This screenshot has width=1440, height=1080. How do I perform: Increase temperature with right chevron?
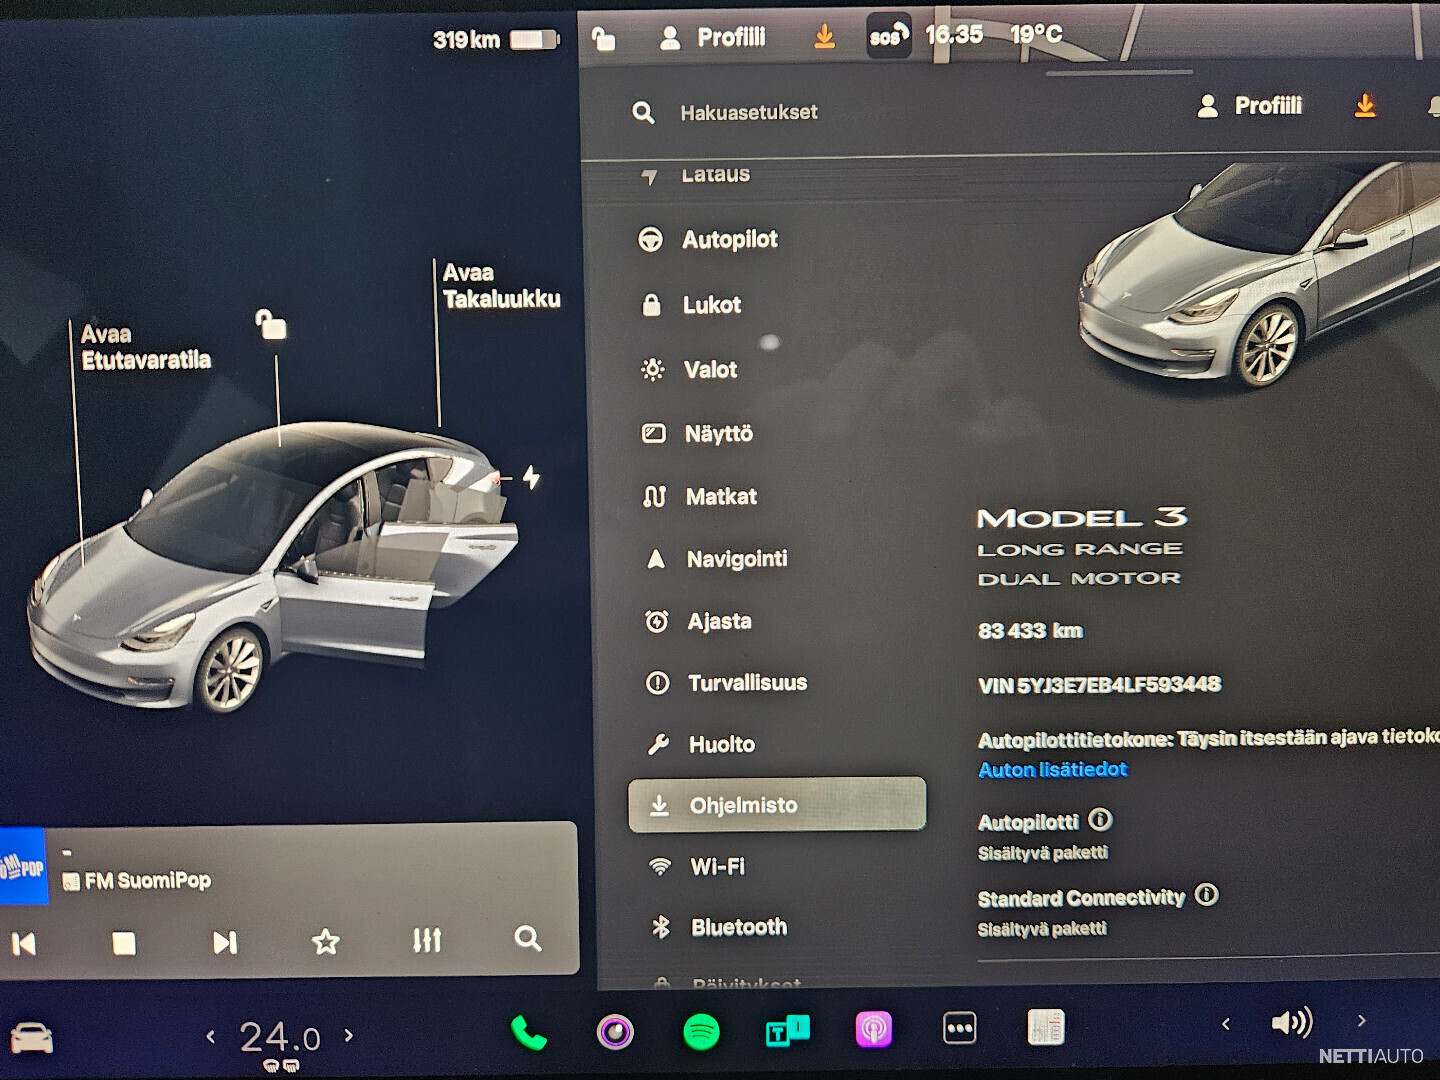(x=349, y=1036)
